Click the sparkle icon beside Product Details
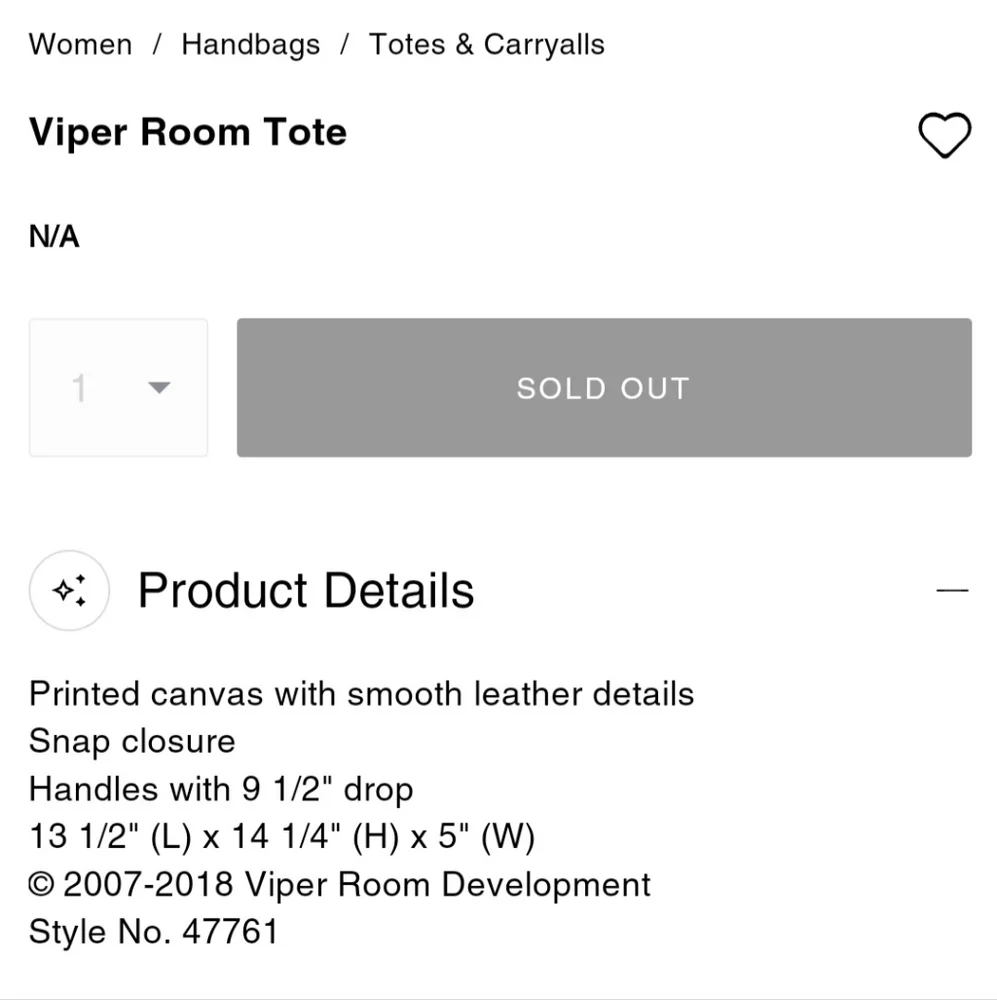This screenshot has width=997, height=1000. (x=69, y=590)
